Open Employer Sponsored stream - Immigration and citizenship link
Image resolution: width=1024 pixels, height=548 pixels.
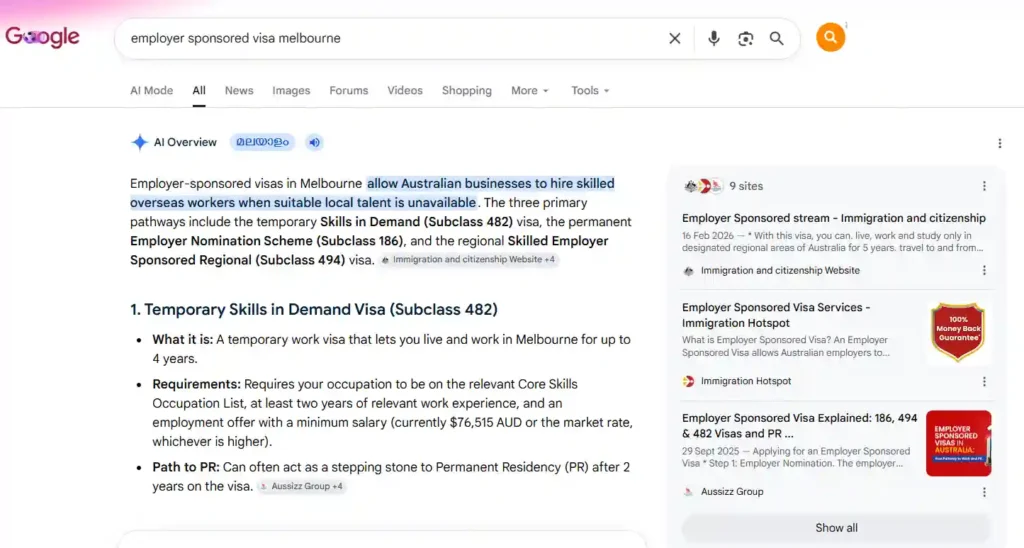[x=834, y=218]
